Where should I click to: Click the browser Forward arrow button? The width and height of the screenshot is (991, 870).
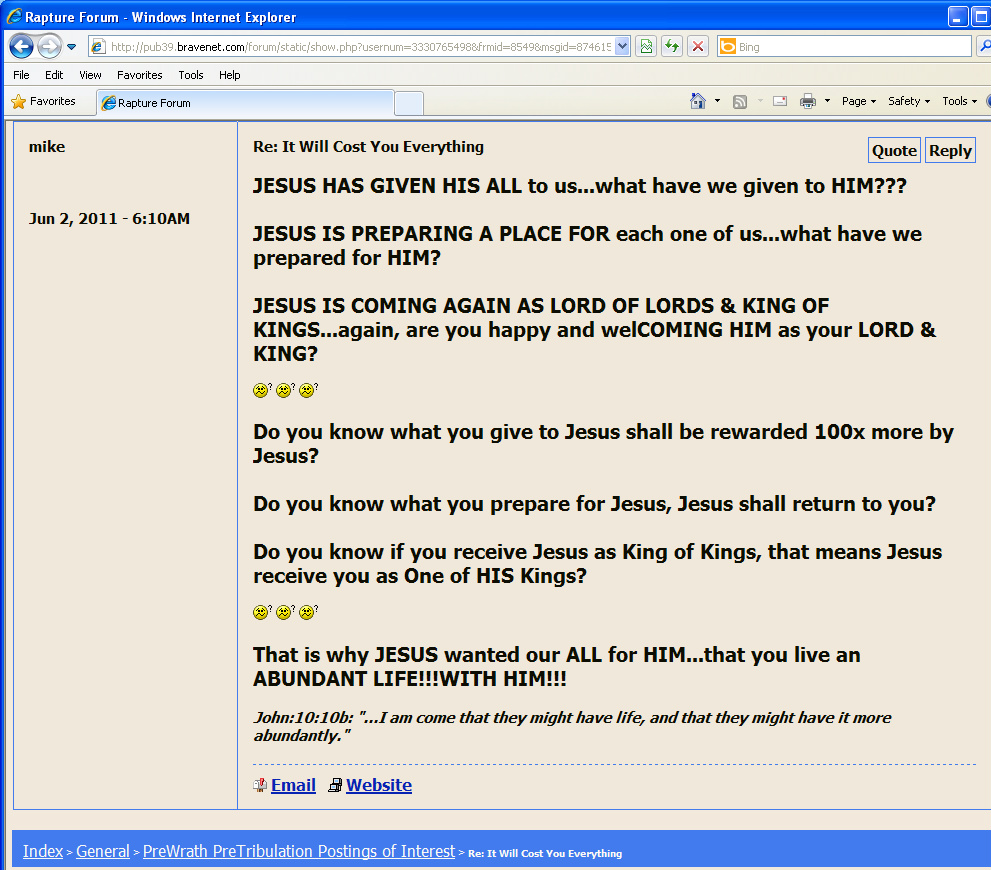pyautogui.click(x=49, y=46)
